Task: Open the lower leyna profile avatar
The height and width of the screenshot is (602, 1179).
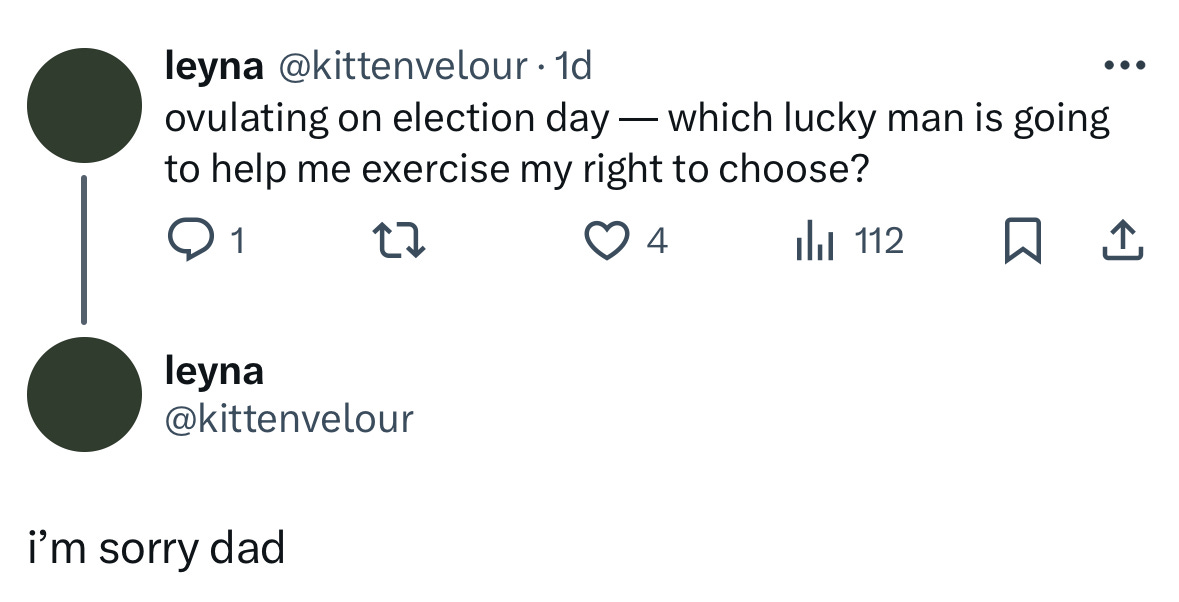Action: click(84, 394)
